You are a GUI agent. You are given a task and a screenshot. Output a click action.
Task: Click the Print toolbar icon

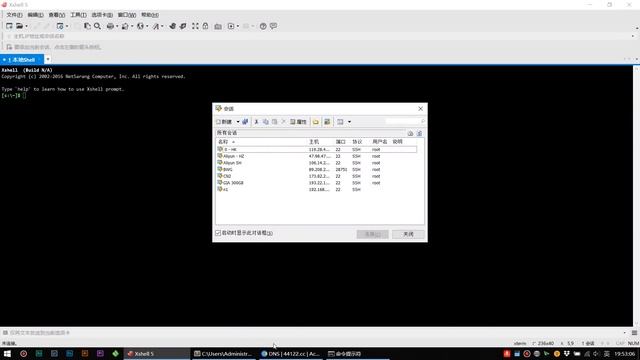(110, 26)
